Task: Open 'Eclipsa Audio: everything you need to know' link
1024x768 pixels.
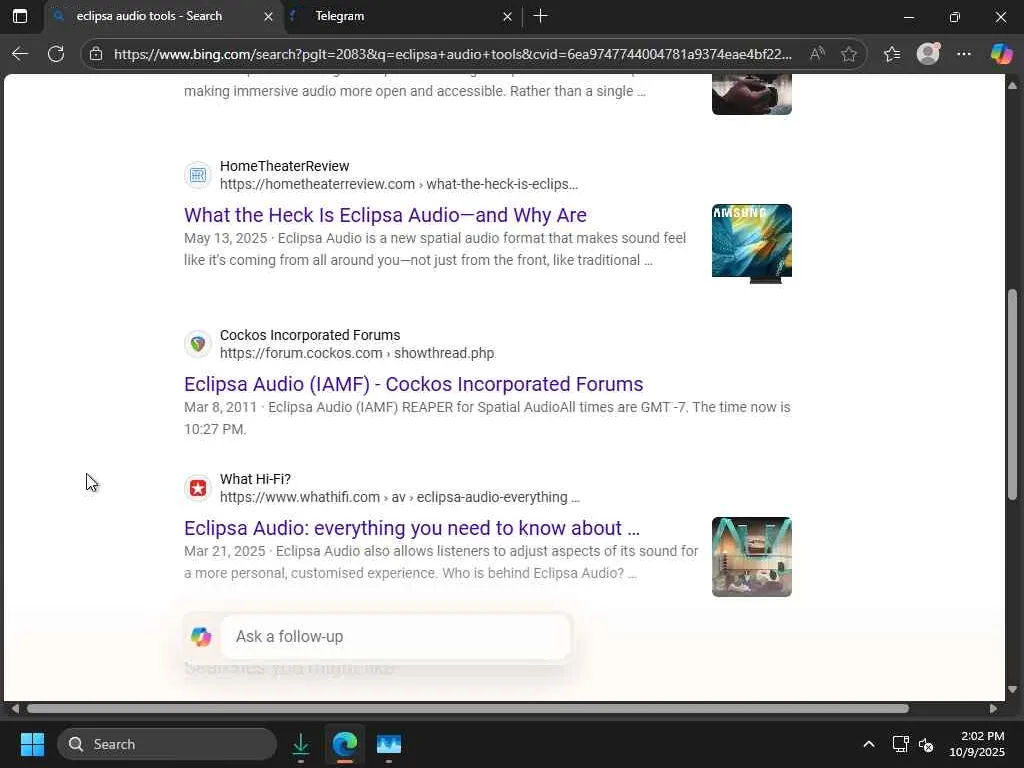Action: 412,528
